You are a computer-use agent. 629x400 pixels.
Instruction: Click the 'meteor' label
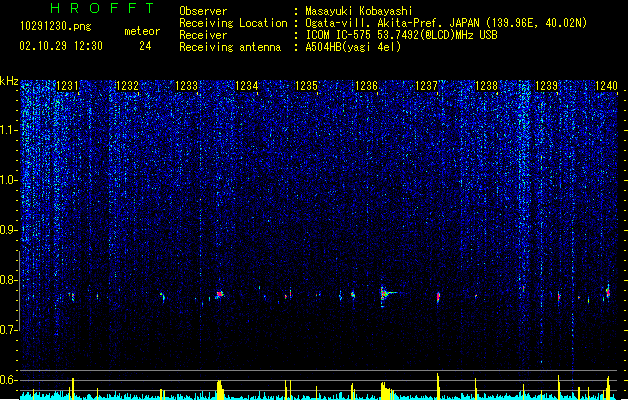tap(142, 31)
